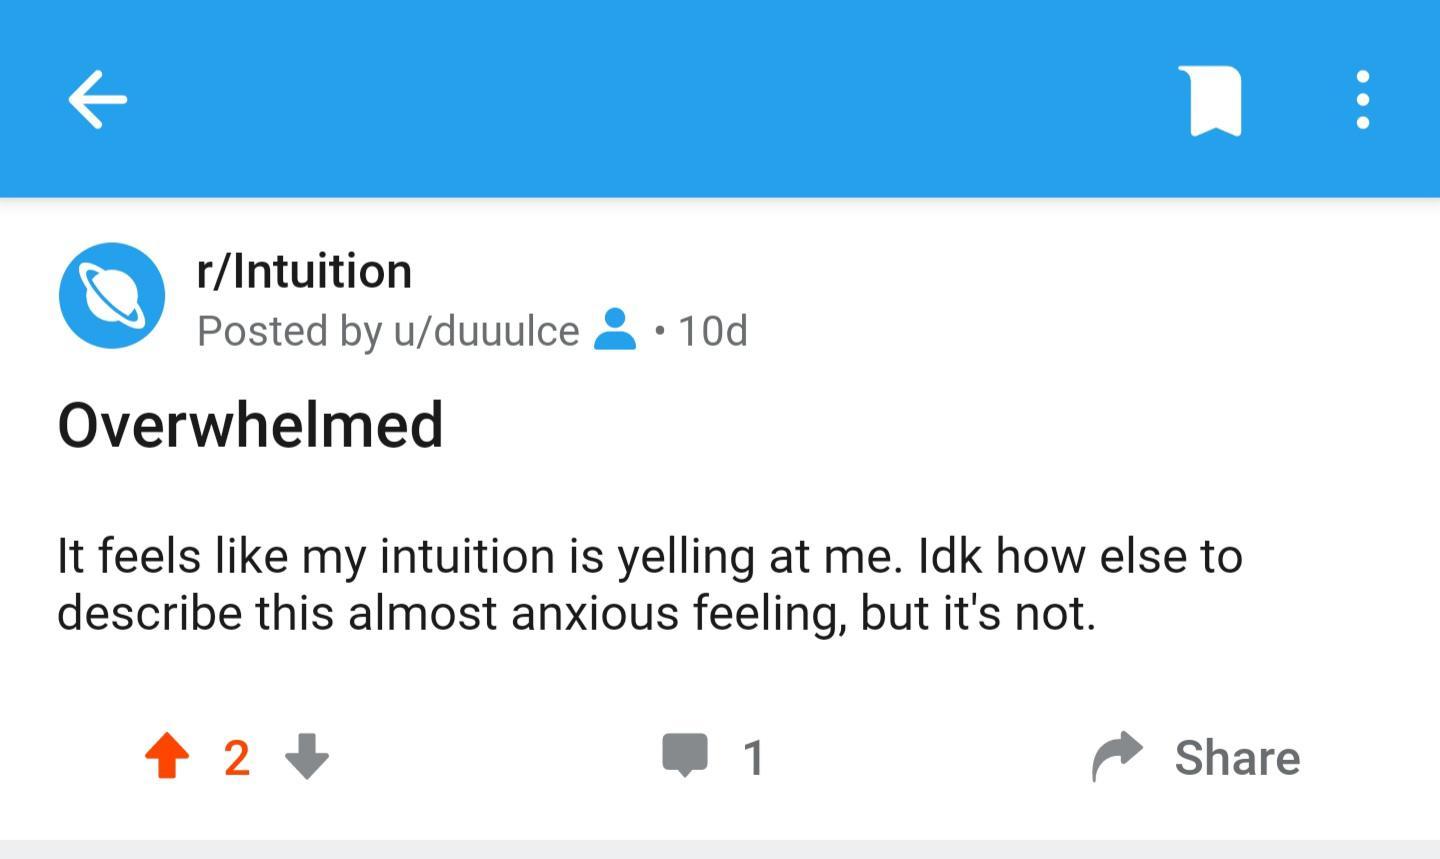Go back using the arrow icon

tap(97, 99)
